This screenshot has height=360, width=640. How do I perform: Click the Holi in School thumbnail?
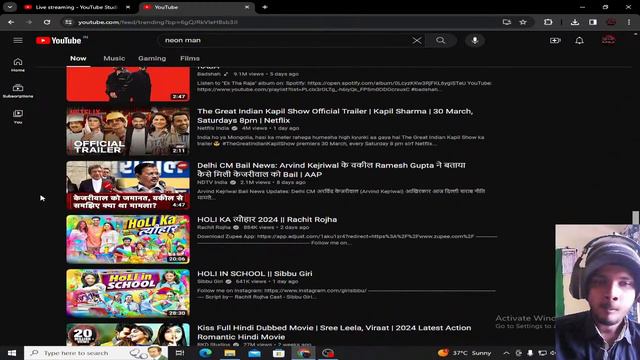pyautogui.click(x=128, y=293)
